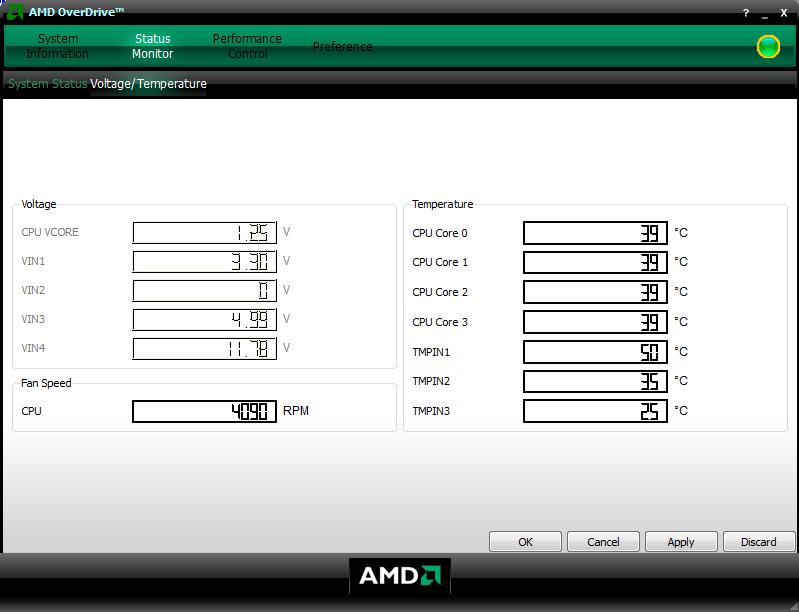Go to the Preference tab
The width and height of the screenshot is (799, 612).
[342, 47]
